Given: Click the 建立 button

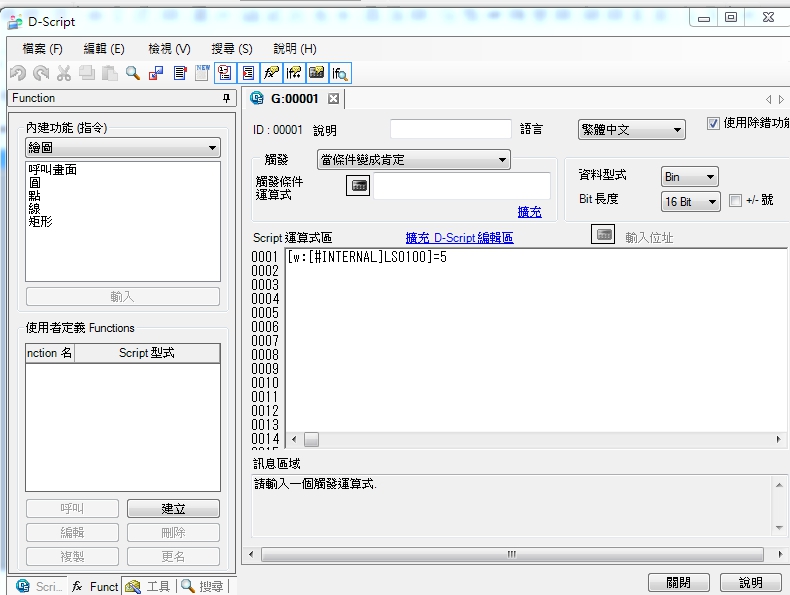Looking at the screenshot, I should point(173,509).
